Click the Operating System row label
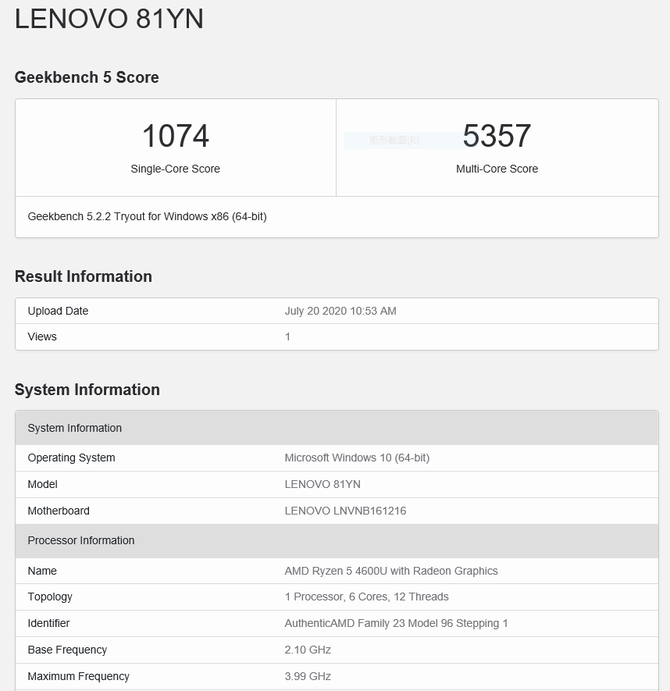Viewport: 670px width, 691px height. [x=71, y=458]
